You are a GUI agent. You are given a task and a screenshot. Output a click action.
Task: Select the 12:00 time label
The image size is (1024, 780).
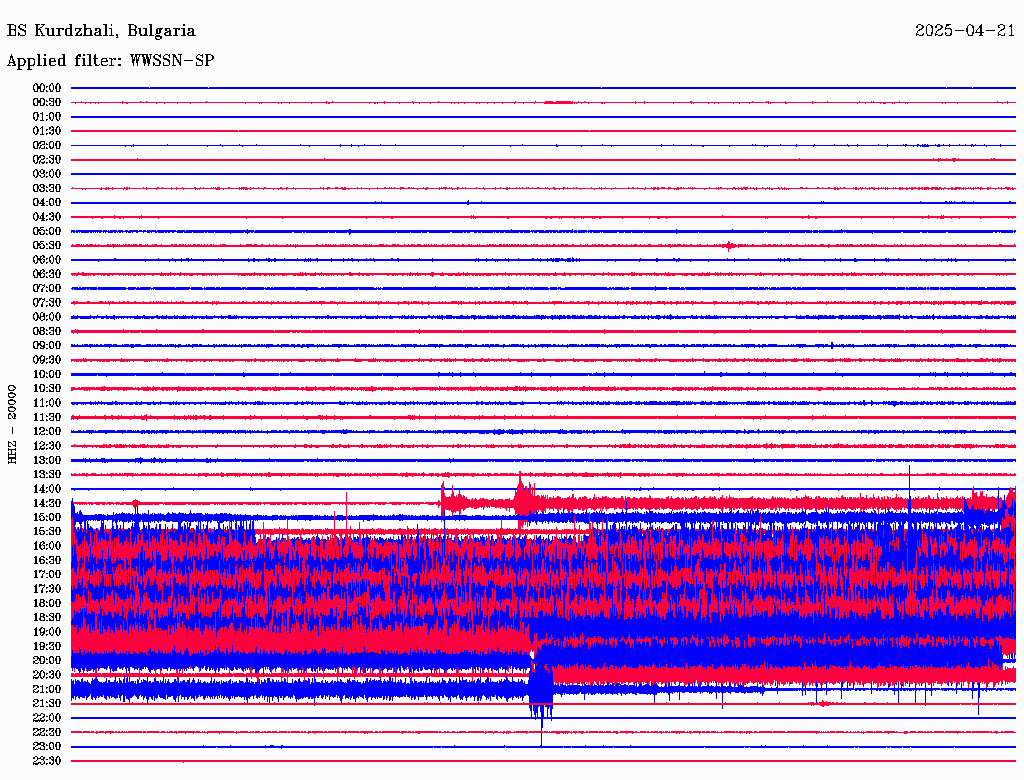click(x=47, y=431)
